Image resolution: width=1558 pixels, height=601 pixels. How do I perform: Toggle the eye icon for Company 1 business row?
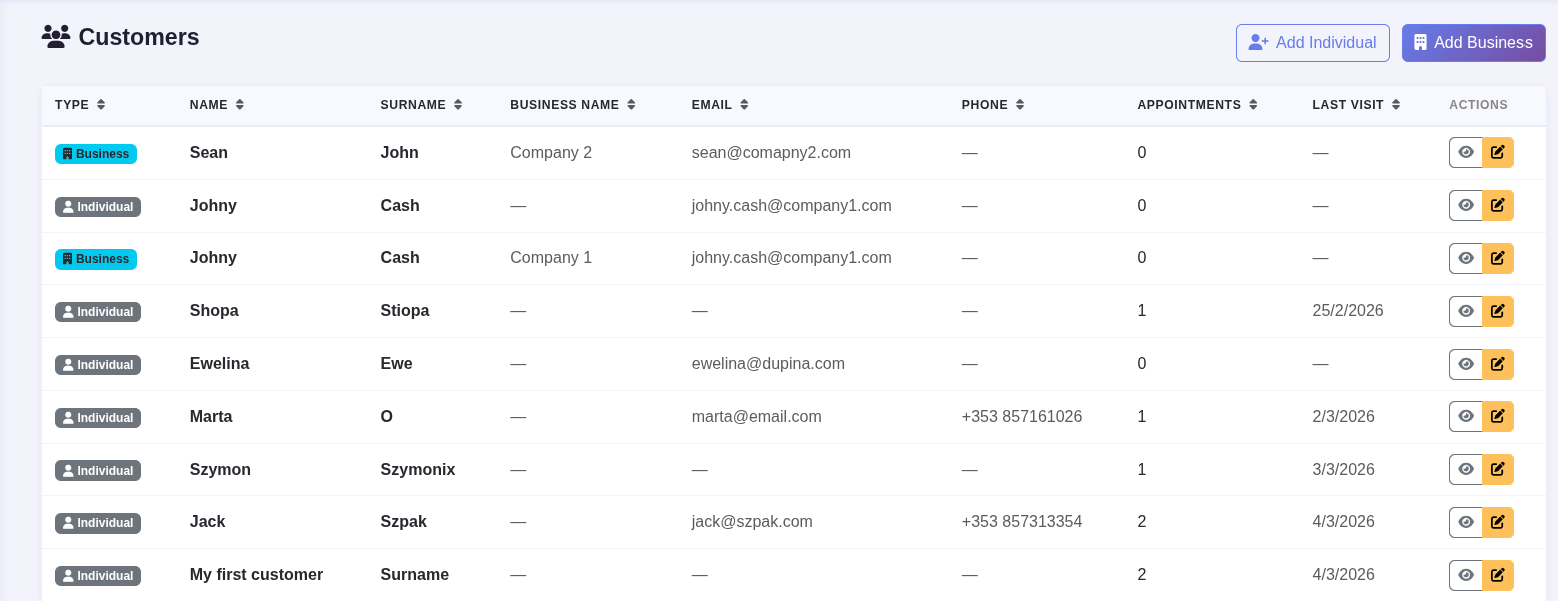click(1466, 257)
